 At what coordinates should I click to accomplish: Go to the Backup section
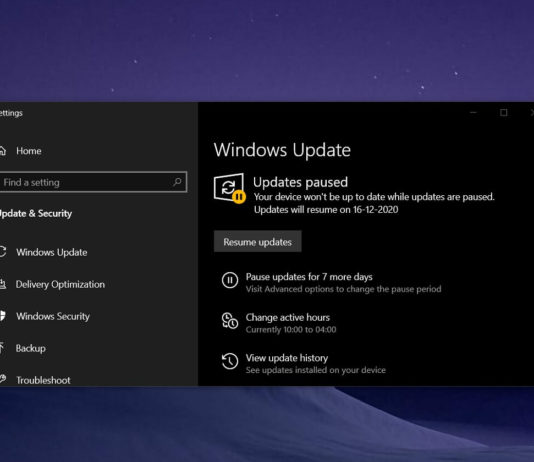30,348
